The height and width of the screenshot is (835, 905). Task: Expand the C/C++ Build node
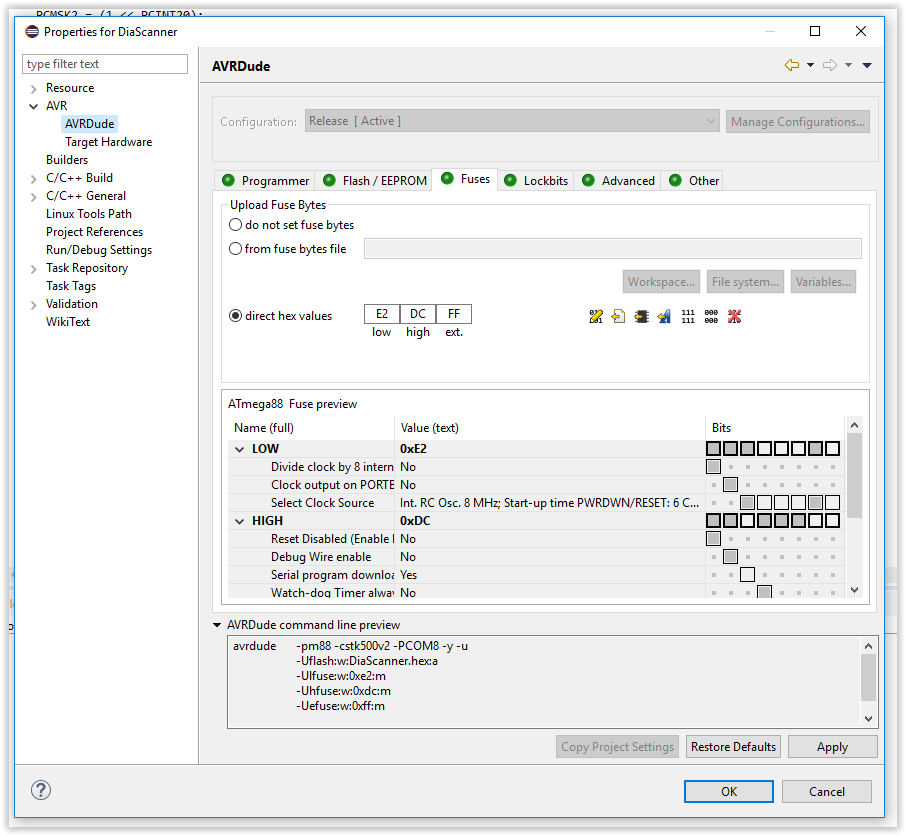33,179
